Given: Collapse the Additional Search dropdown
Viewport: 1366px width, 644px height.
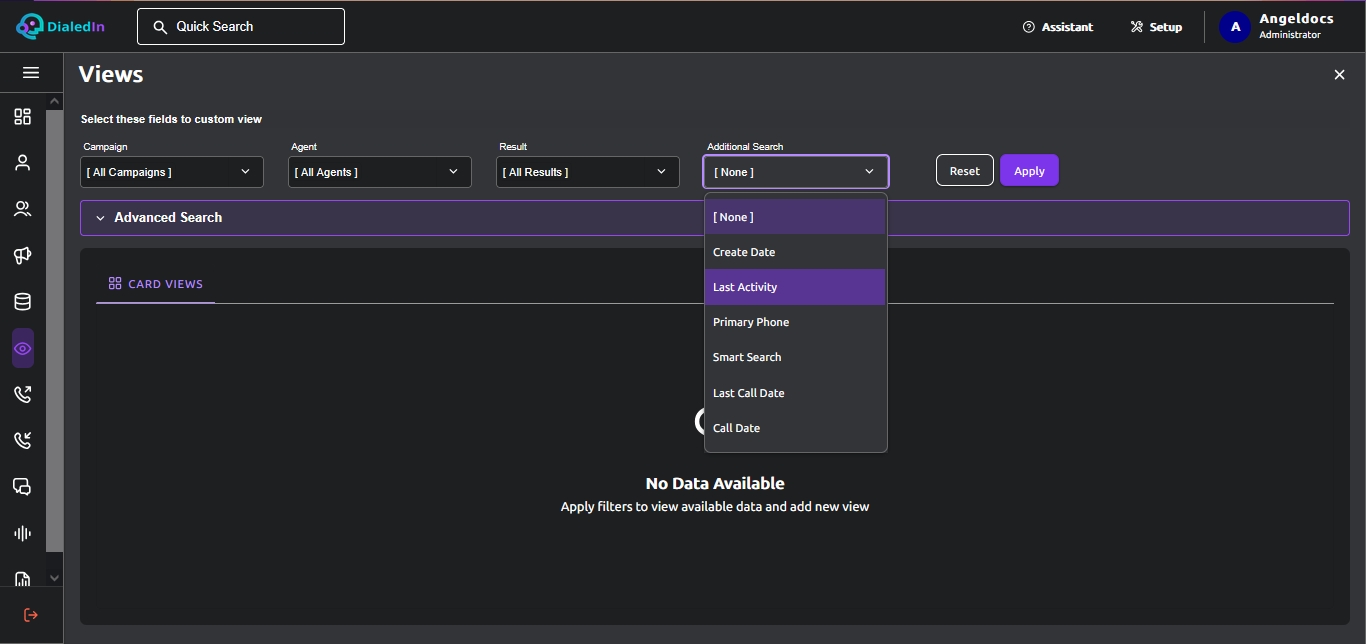Looking at the screenshot, I should coord(796,172).
